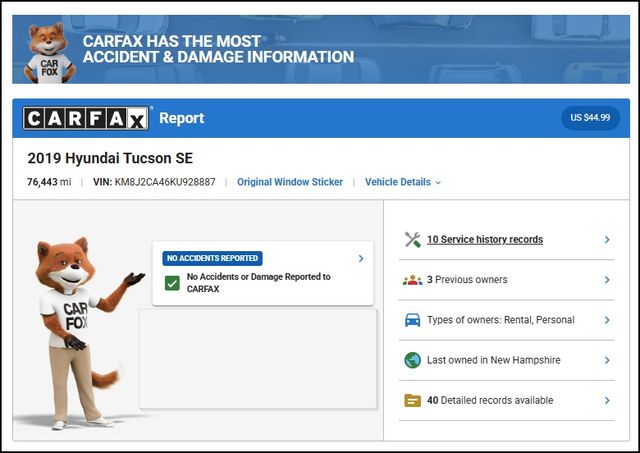Click the NO ACCIDENTS REPORTED badge
This screenshot has height=453, width=640.
click(212, 258)
